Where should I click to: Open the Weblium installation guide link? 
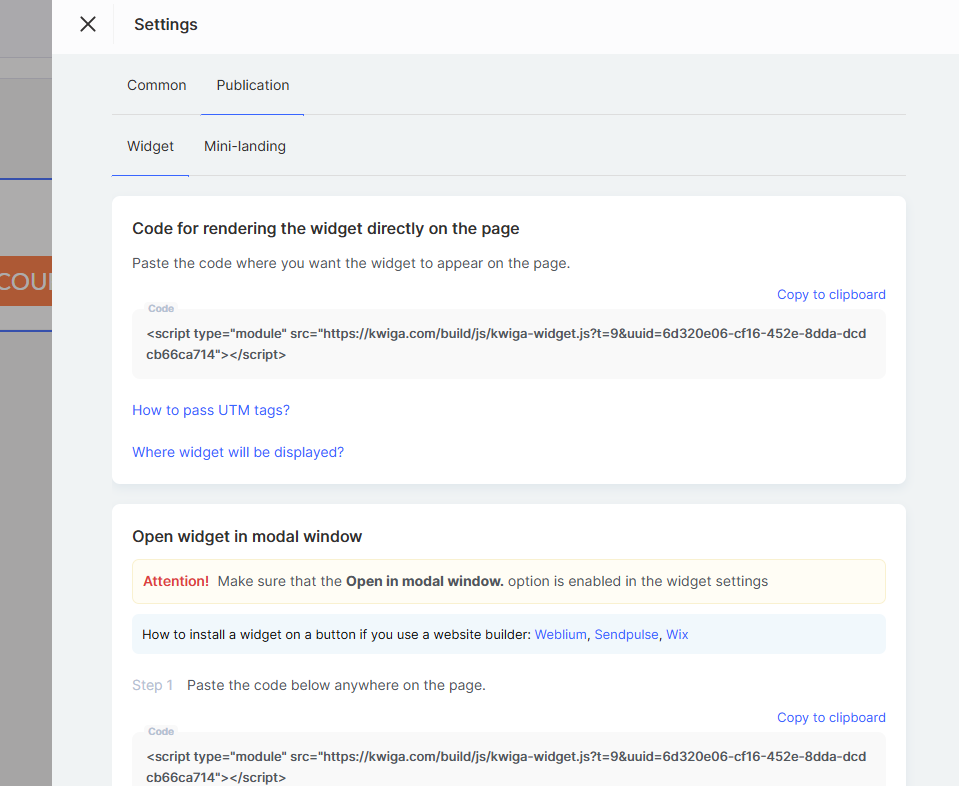pyautogui.click(x=561, y=634)
